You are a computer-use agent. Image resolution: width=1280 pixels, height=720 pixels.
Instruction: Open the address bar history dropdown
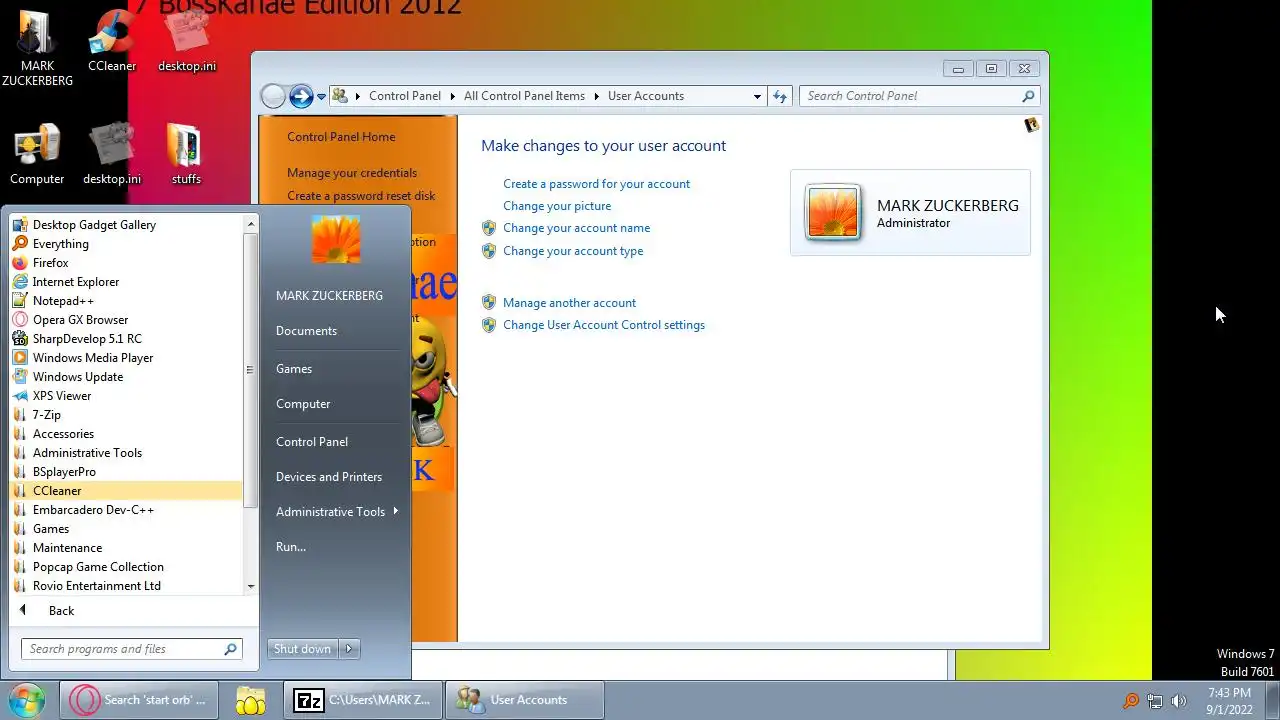757,96
